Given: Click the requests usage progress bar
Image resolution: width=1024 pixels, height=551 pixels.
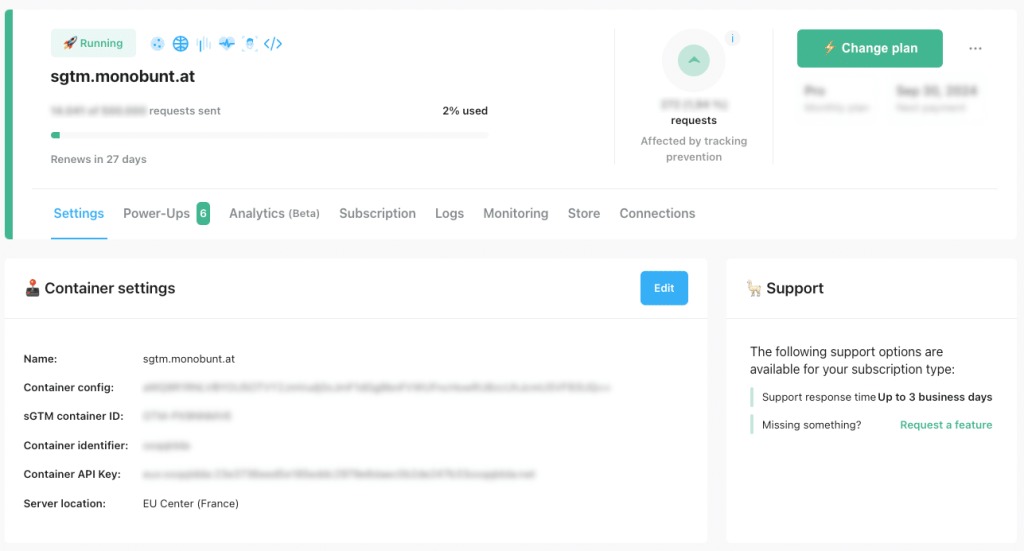Looking at the screenshot, I should tap(269, 135).
